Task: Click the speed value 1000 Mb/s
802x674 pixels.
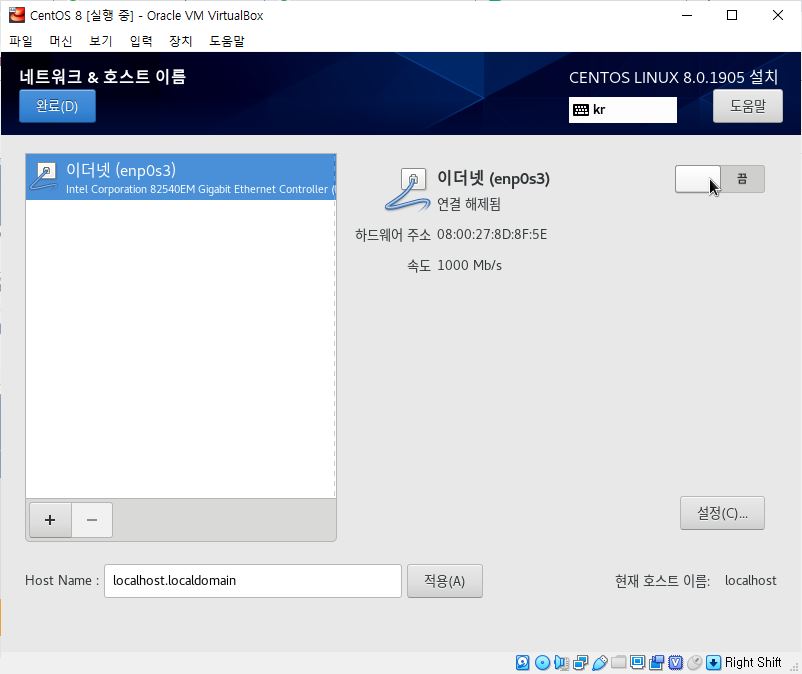Action: (470, 265)
